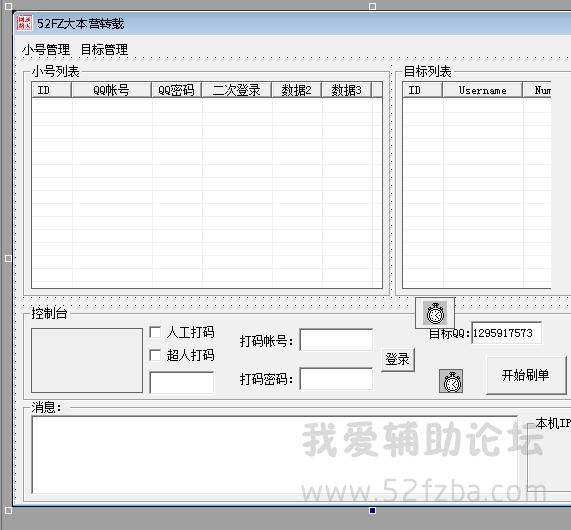The height and width of the screenshot is (530, 571).
Task: Click the 二次登录 column header
Action: [x=237, y=90]
